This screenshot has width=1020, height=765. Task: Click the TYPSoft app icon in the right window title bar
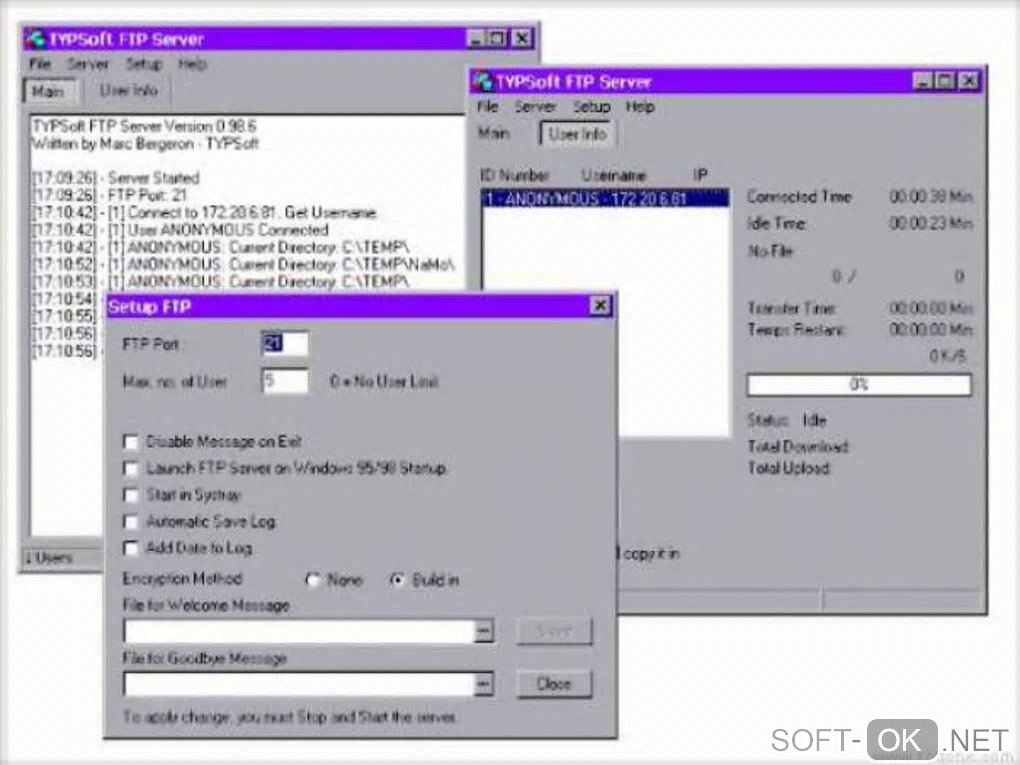tap(482, 81)
